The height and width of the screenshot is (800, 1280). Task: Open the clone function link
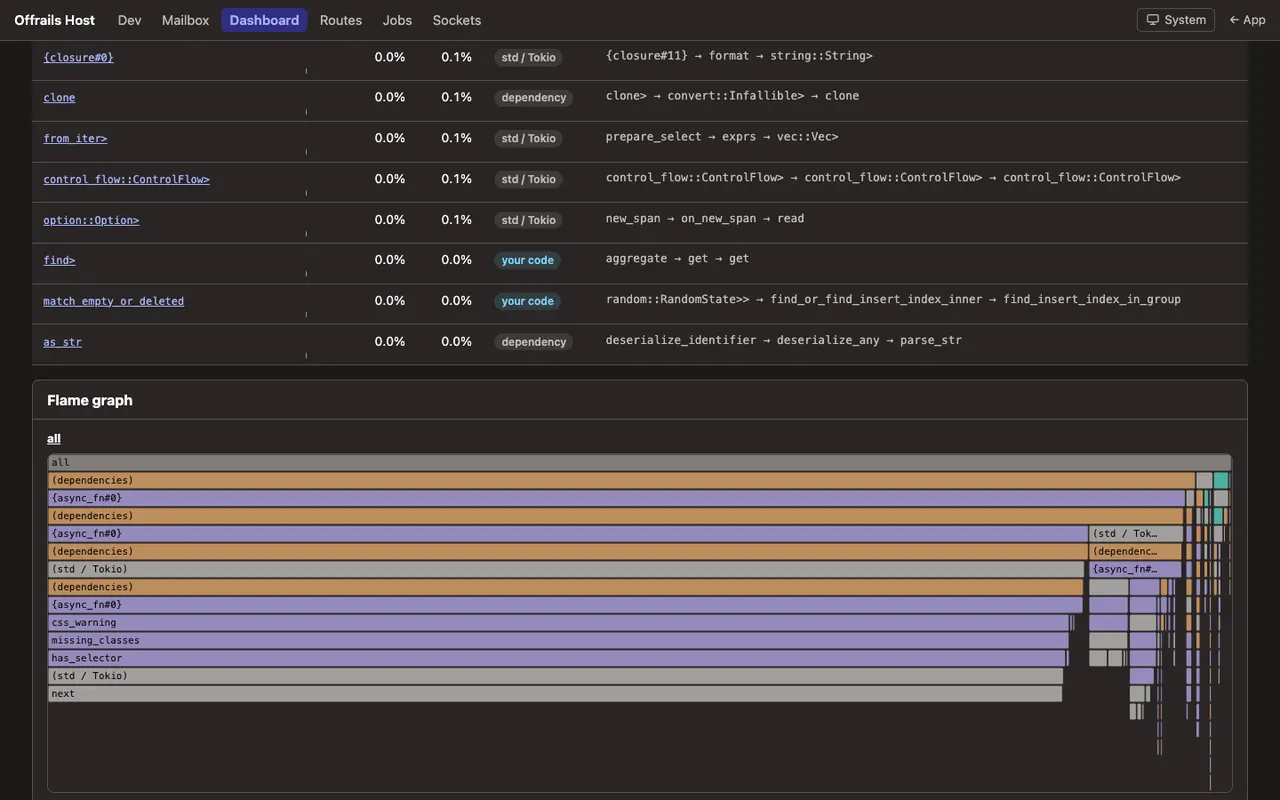[59, 97]
